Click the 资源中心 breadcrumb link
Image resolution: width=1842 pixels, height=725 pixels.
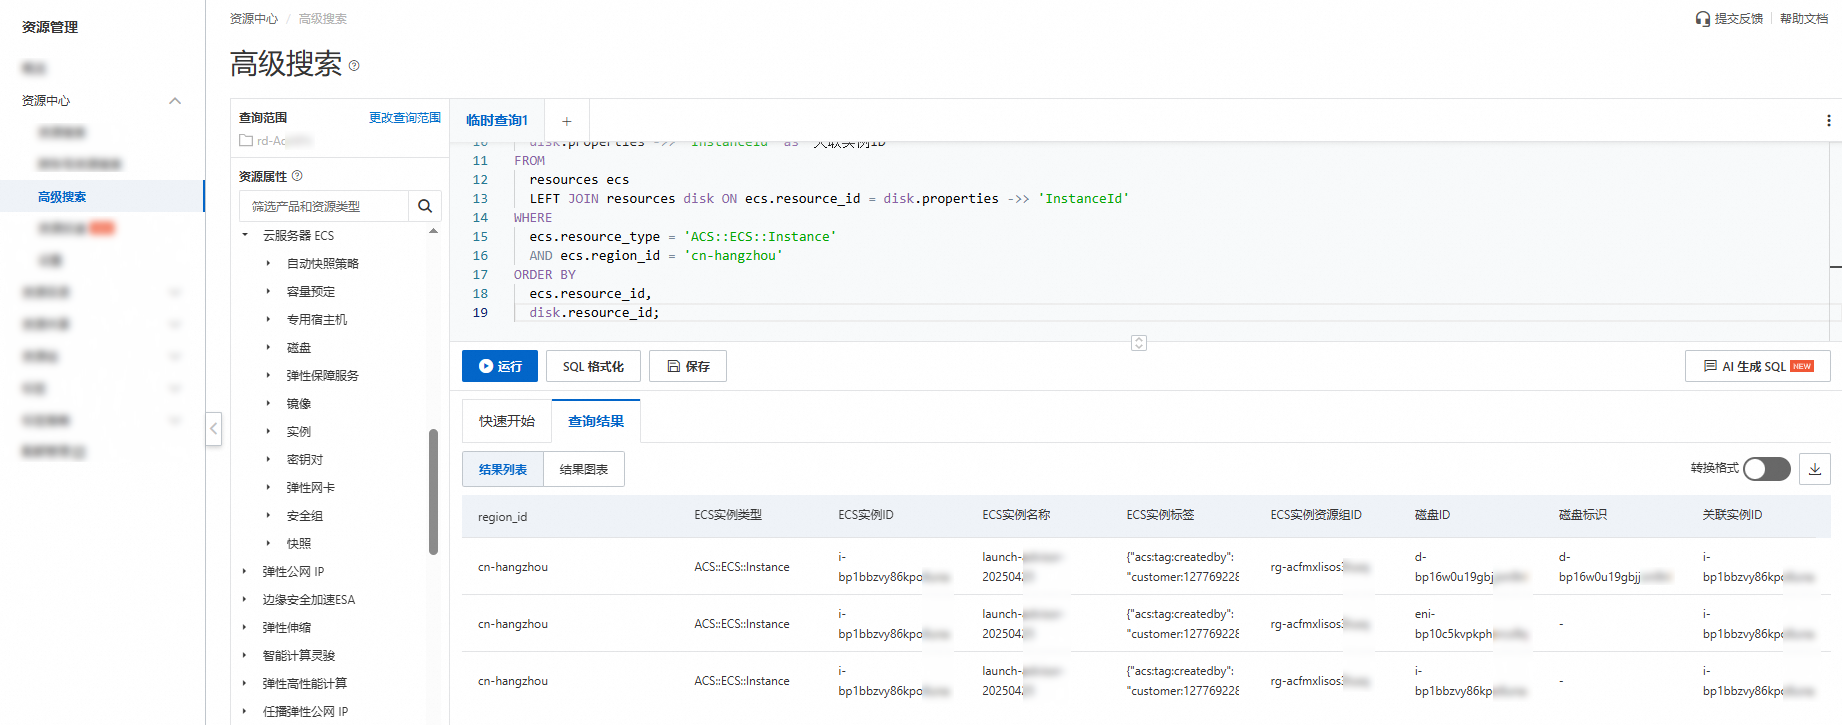pos(254,19)
